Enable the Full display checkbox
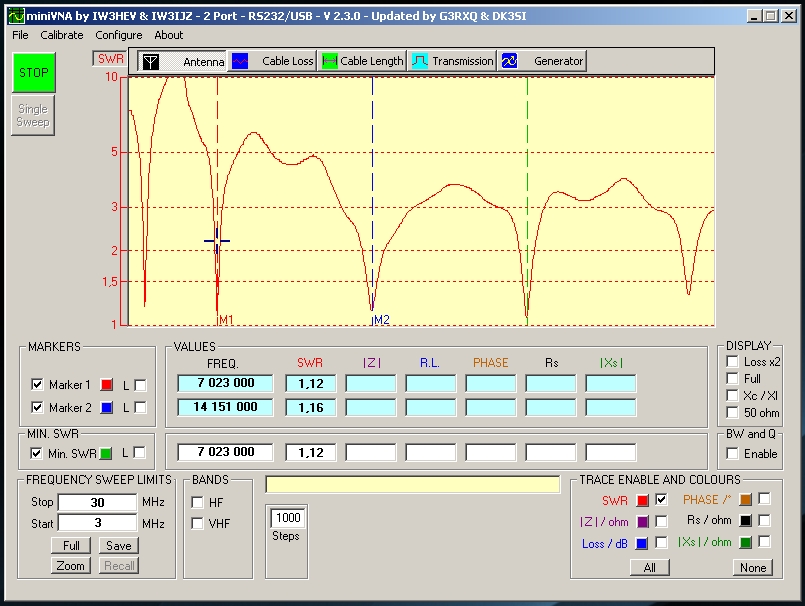Image resolution: width=805 pixels, height=606 pixels. tap(733, 378)
